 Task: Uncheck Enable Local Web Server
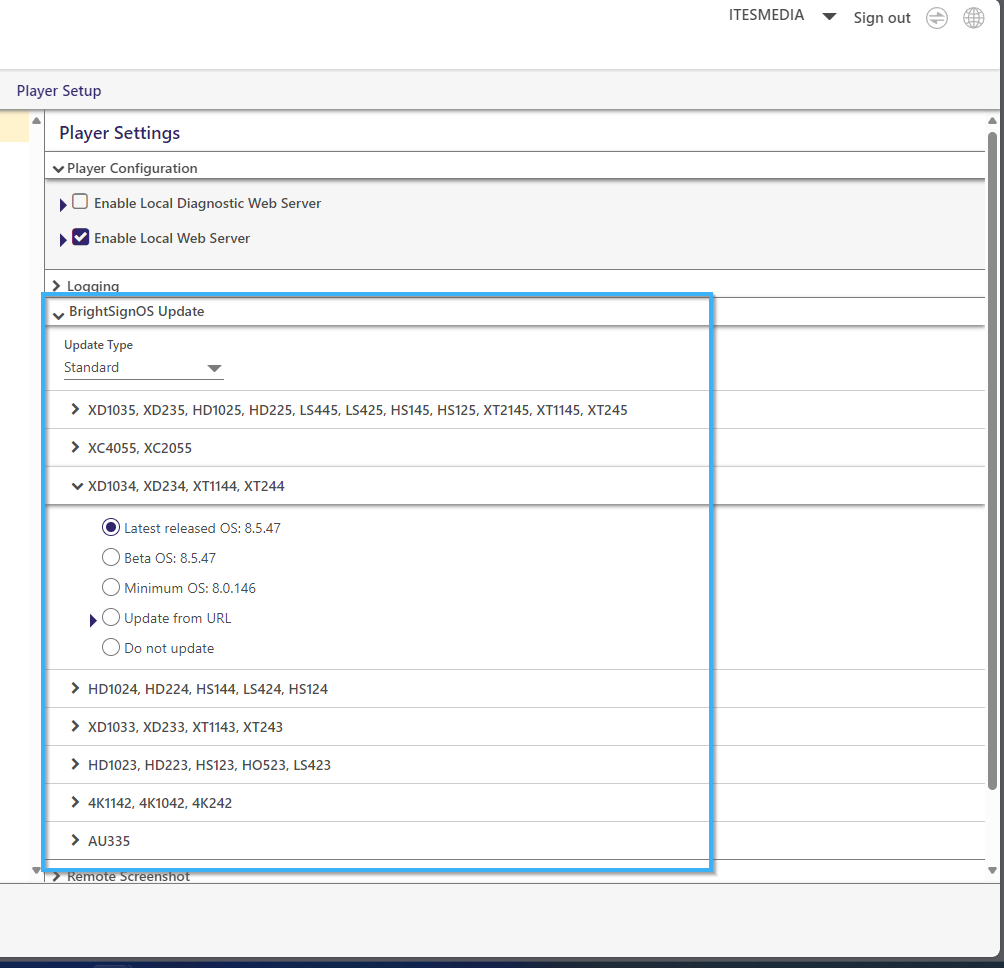pyautogui.click(x=80, y=237)
